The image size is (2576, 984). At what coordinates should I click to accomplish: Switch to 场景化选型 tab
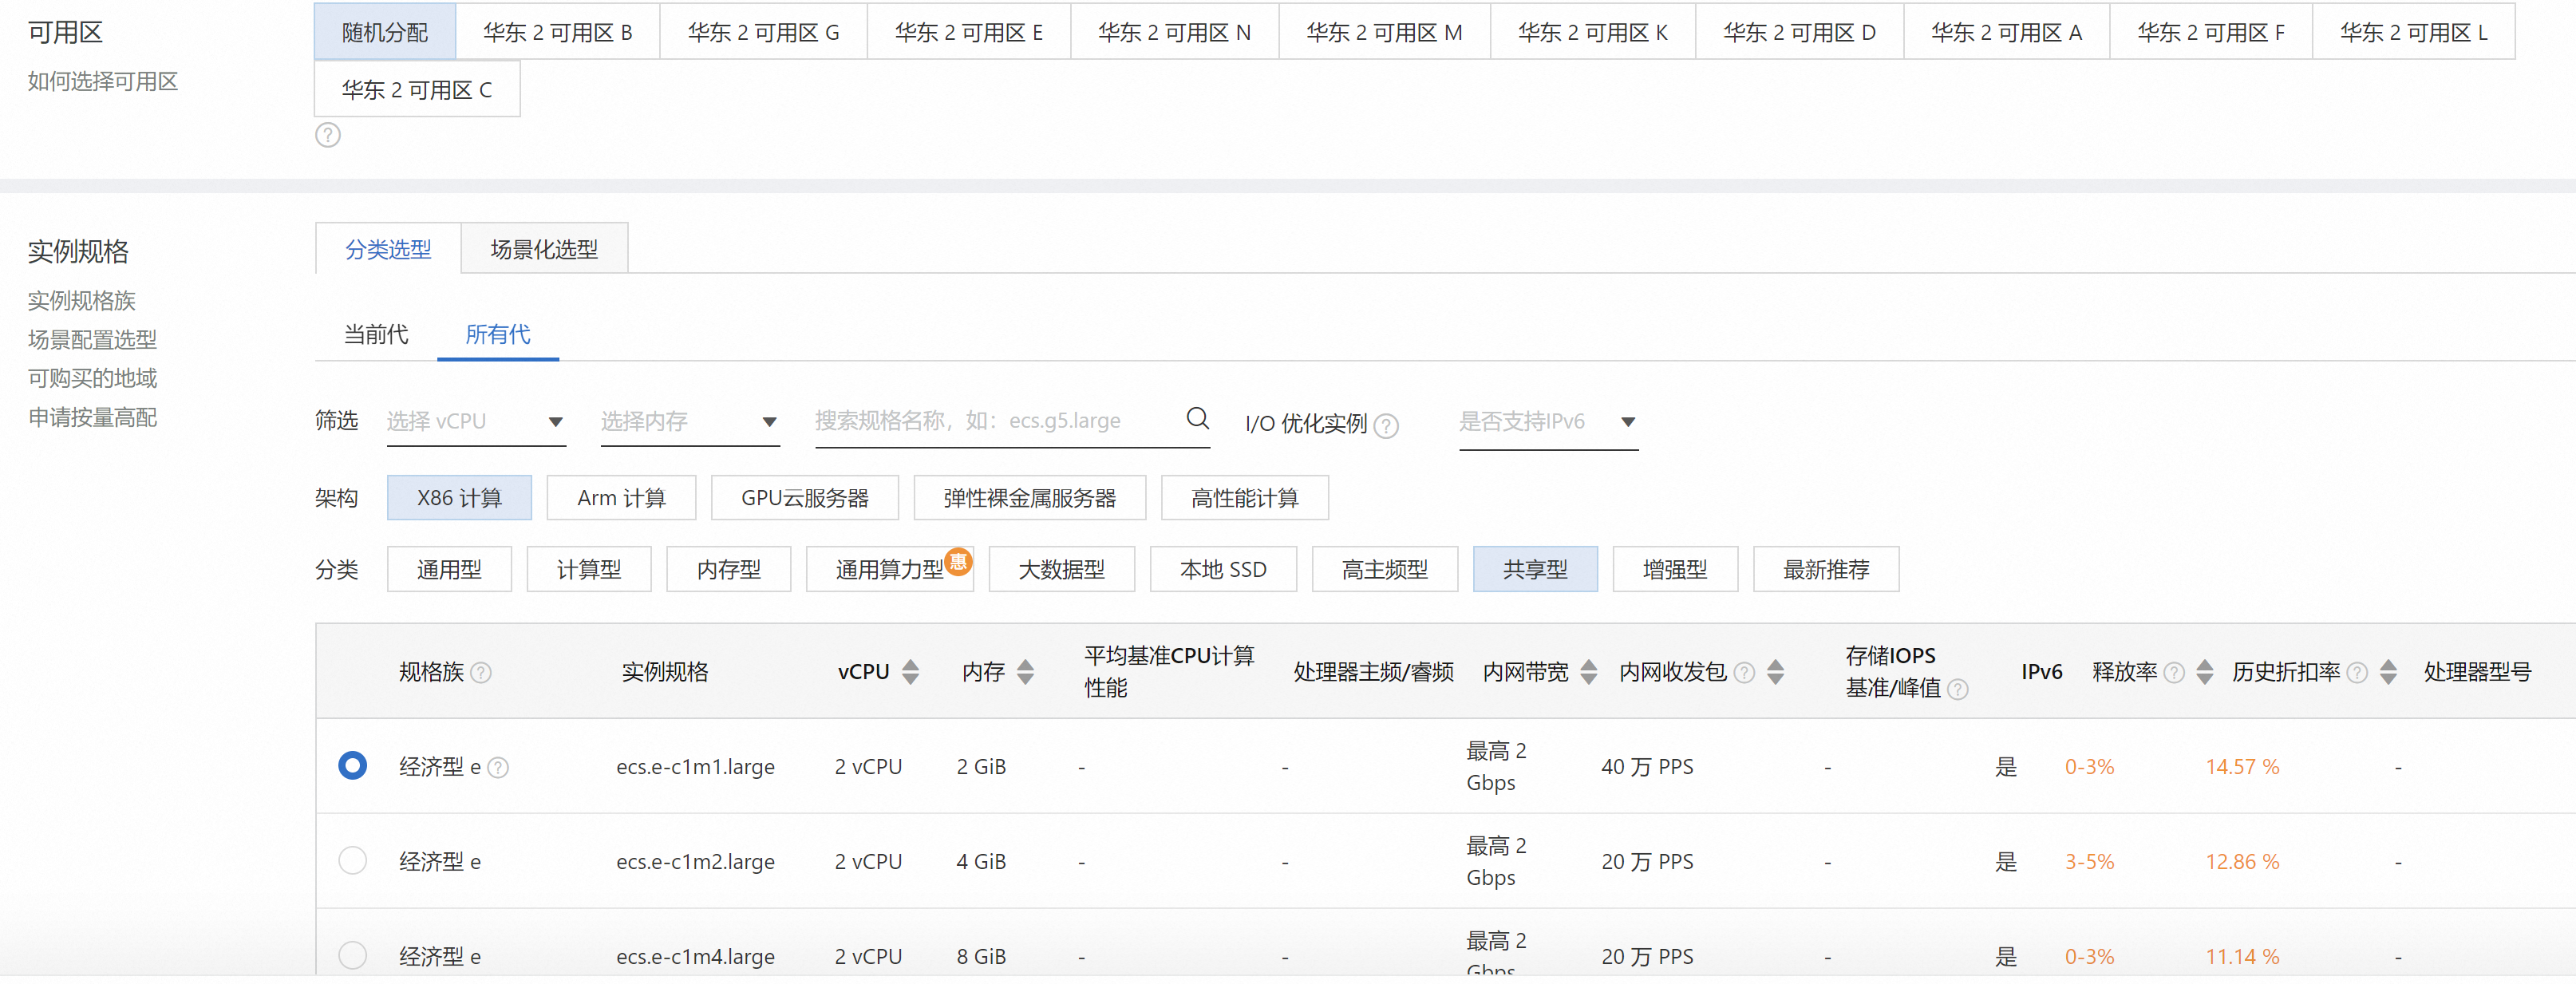click(x=544, y=249)
